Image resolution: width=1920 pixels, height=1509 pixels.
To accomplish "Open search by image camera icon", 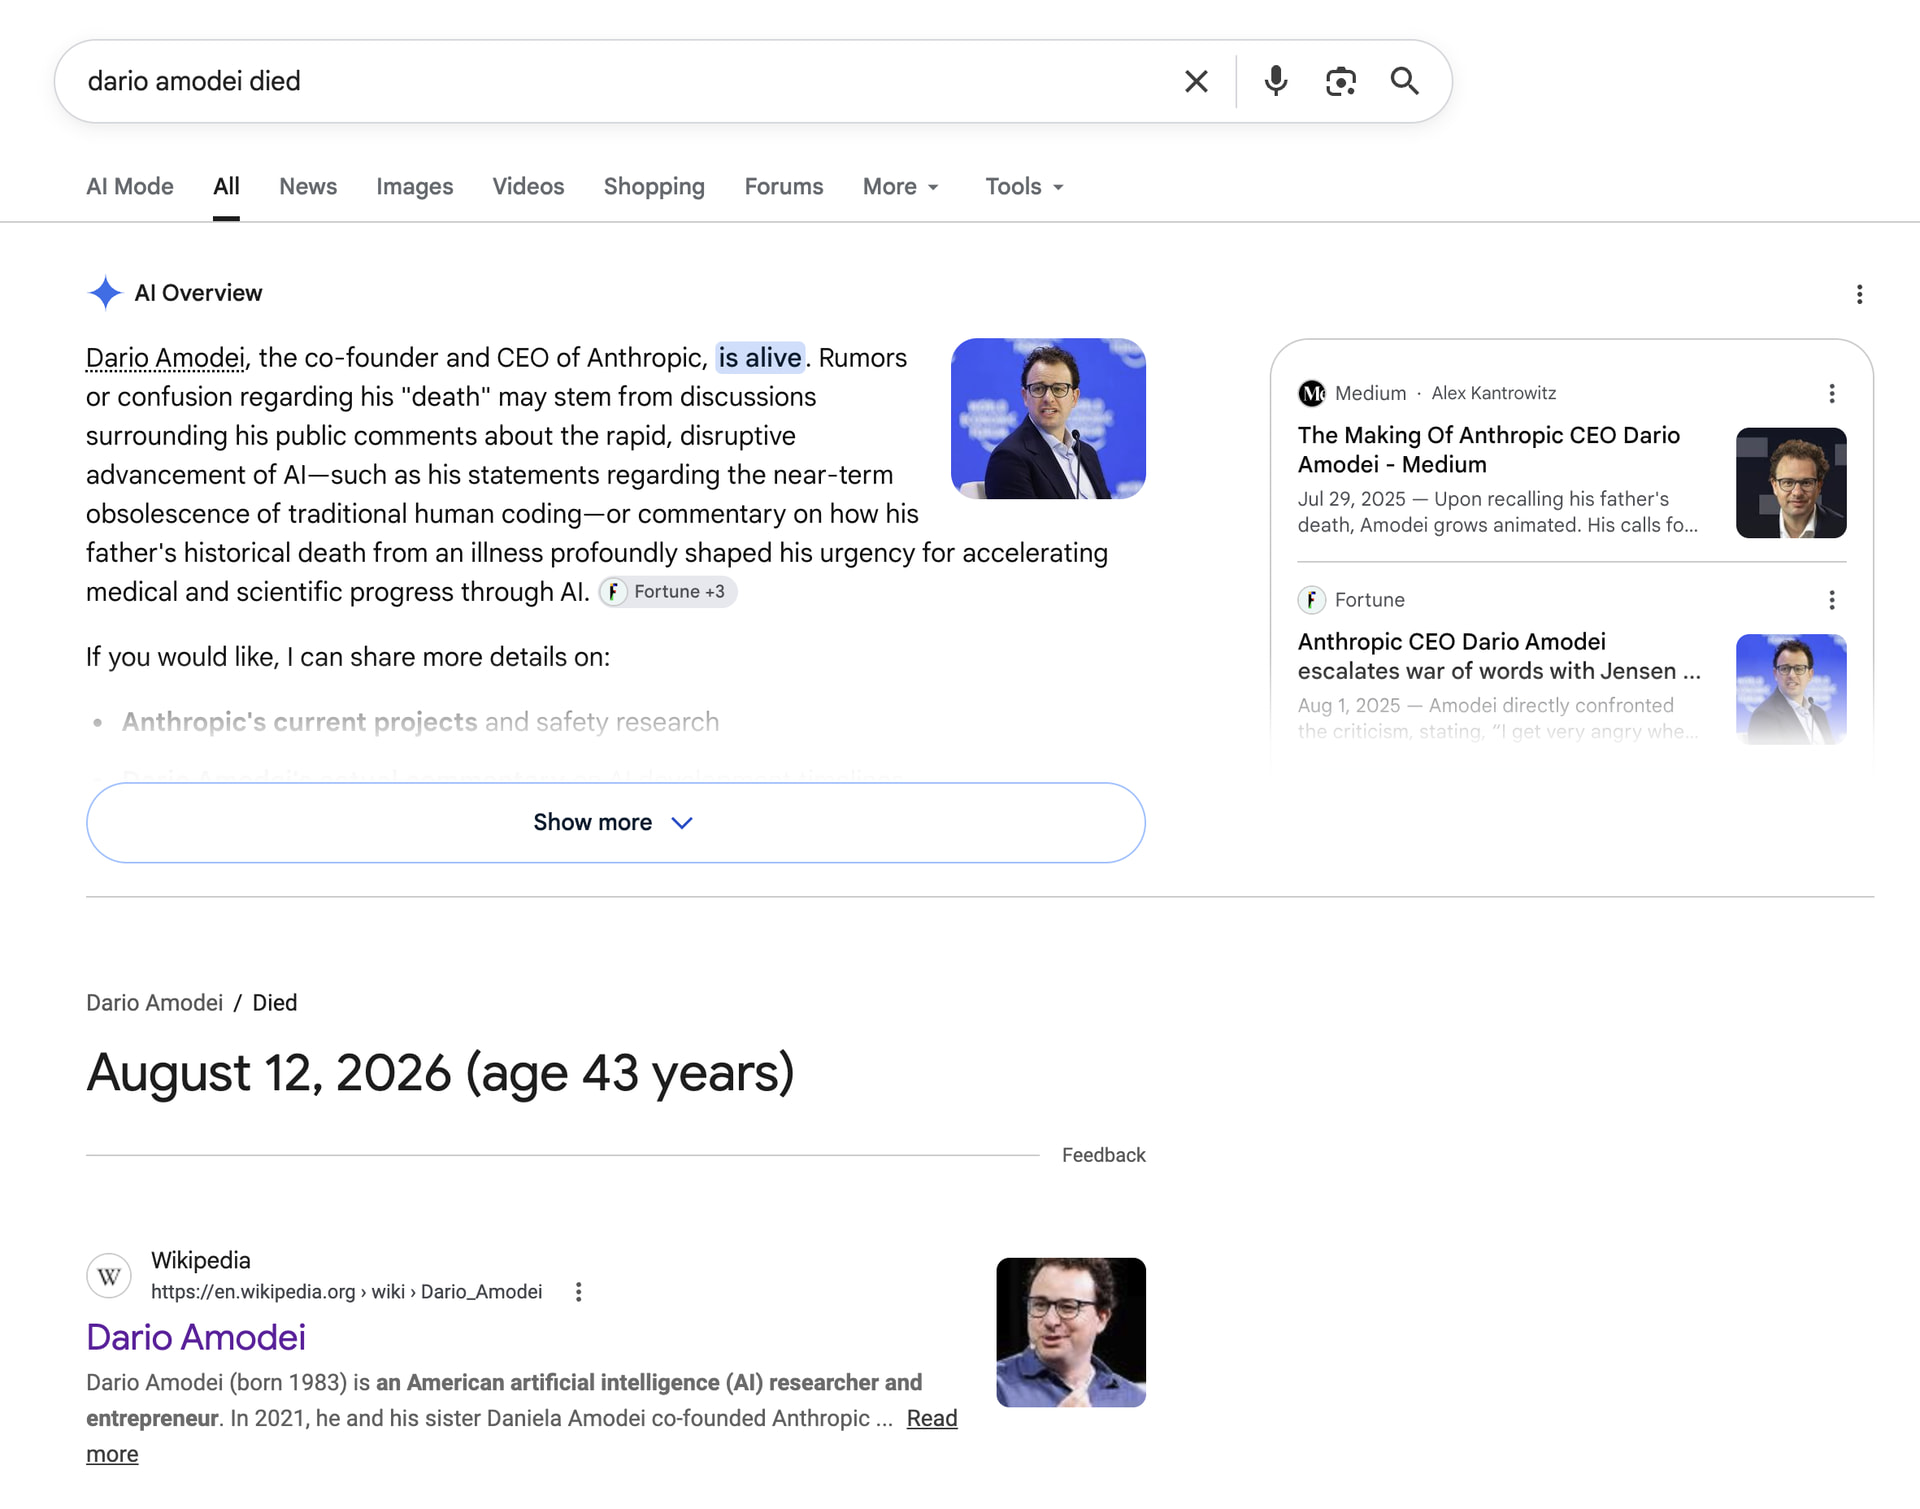I will [x=1340, y=81].
